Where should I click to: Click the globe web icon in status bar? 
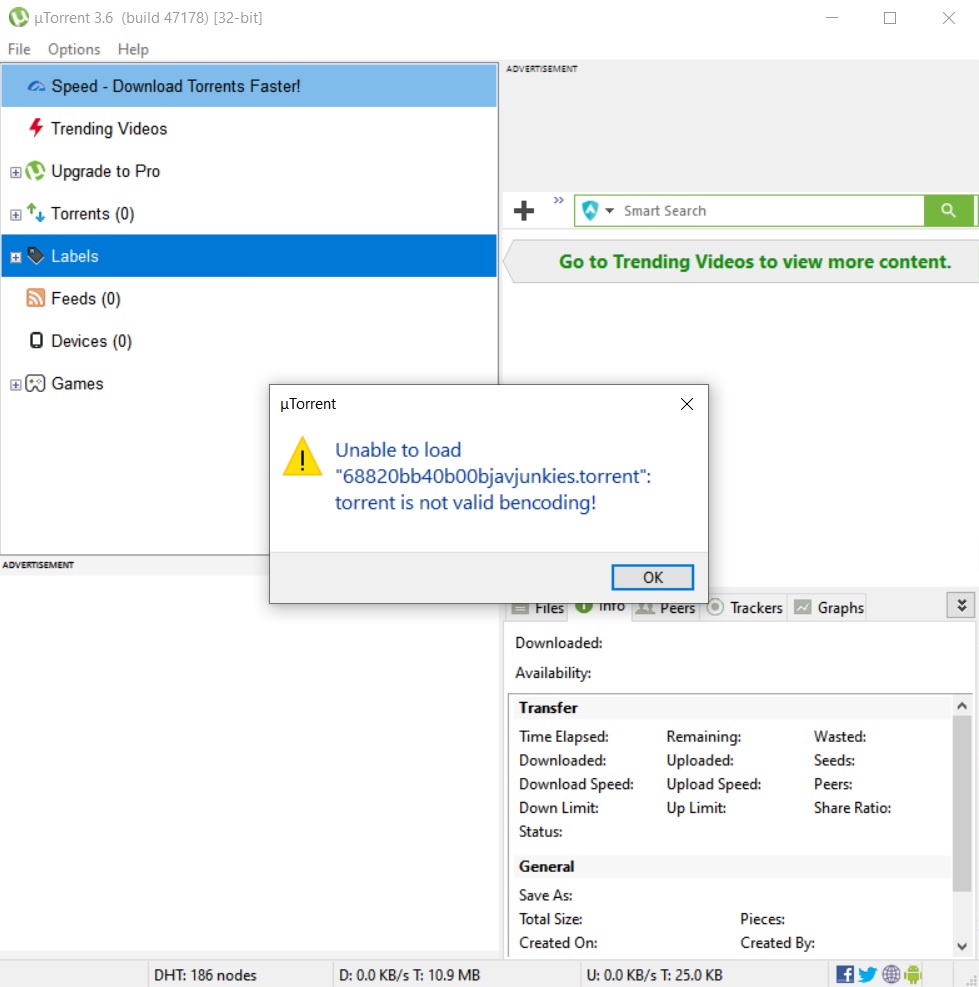tap(891, 974)
